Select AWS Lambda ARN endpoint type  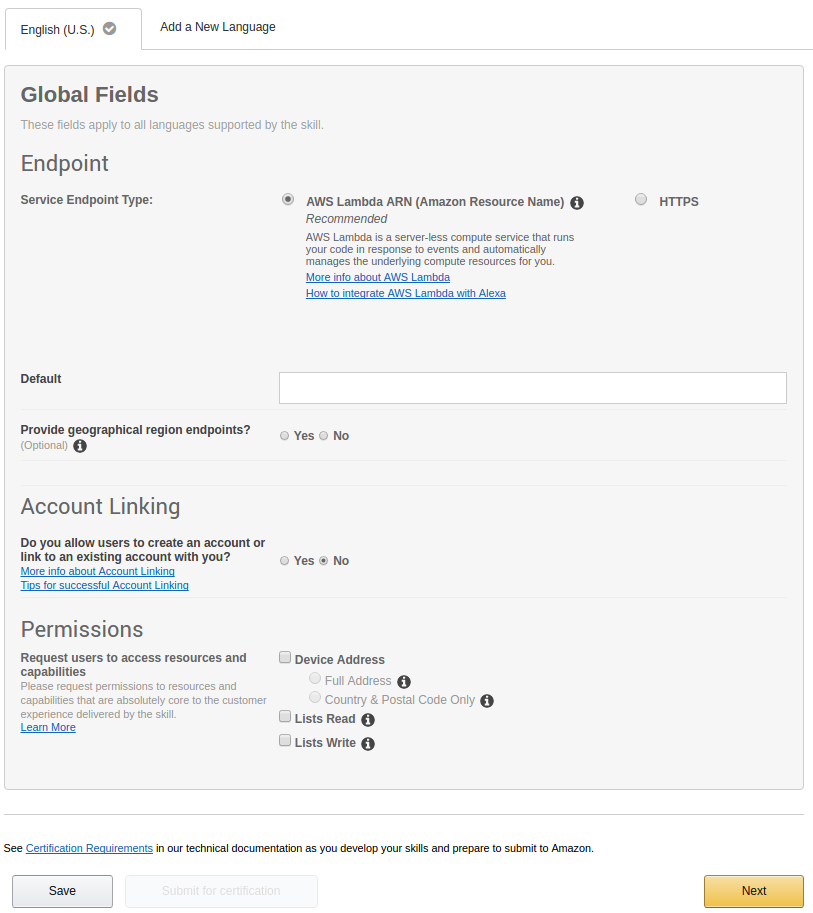click(x=288, y=199)
